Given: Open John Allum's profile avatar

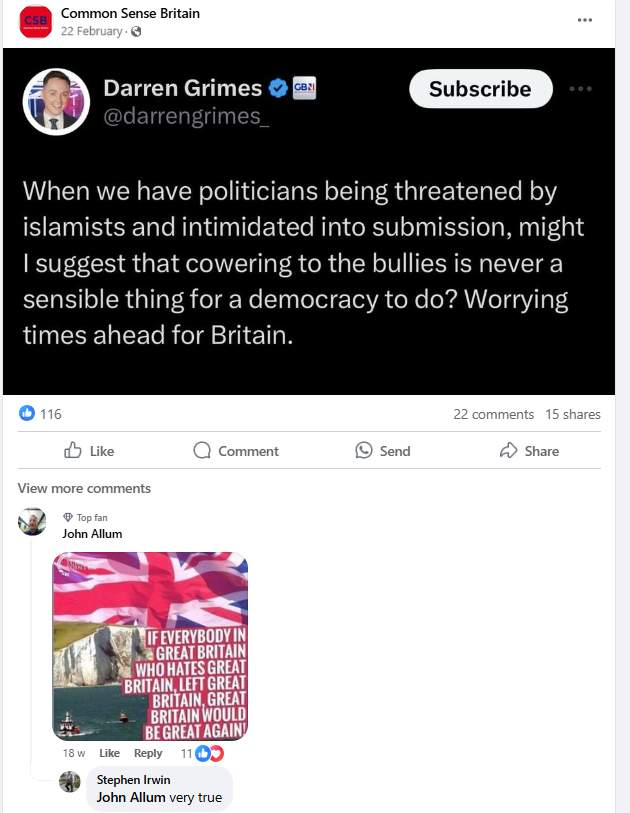Looking at the screenshot, I should [x=32, y=522].
